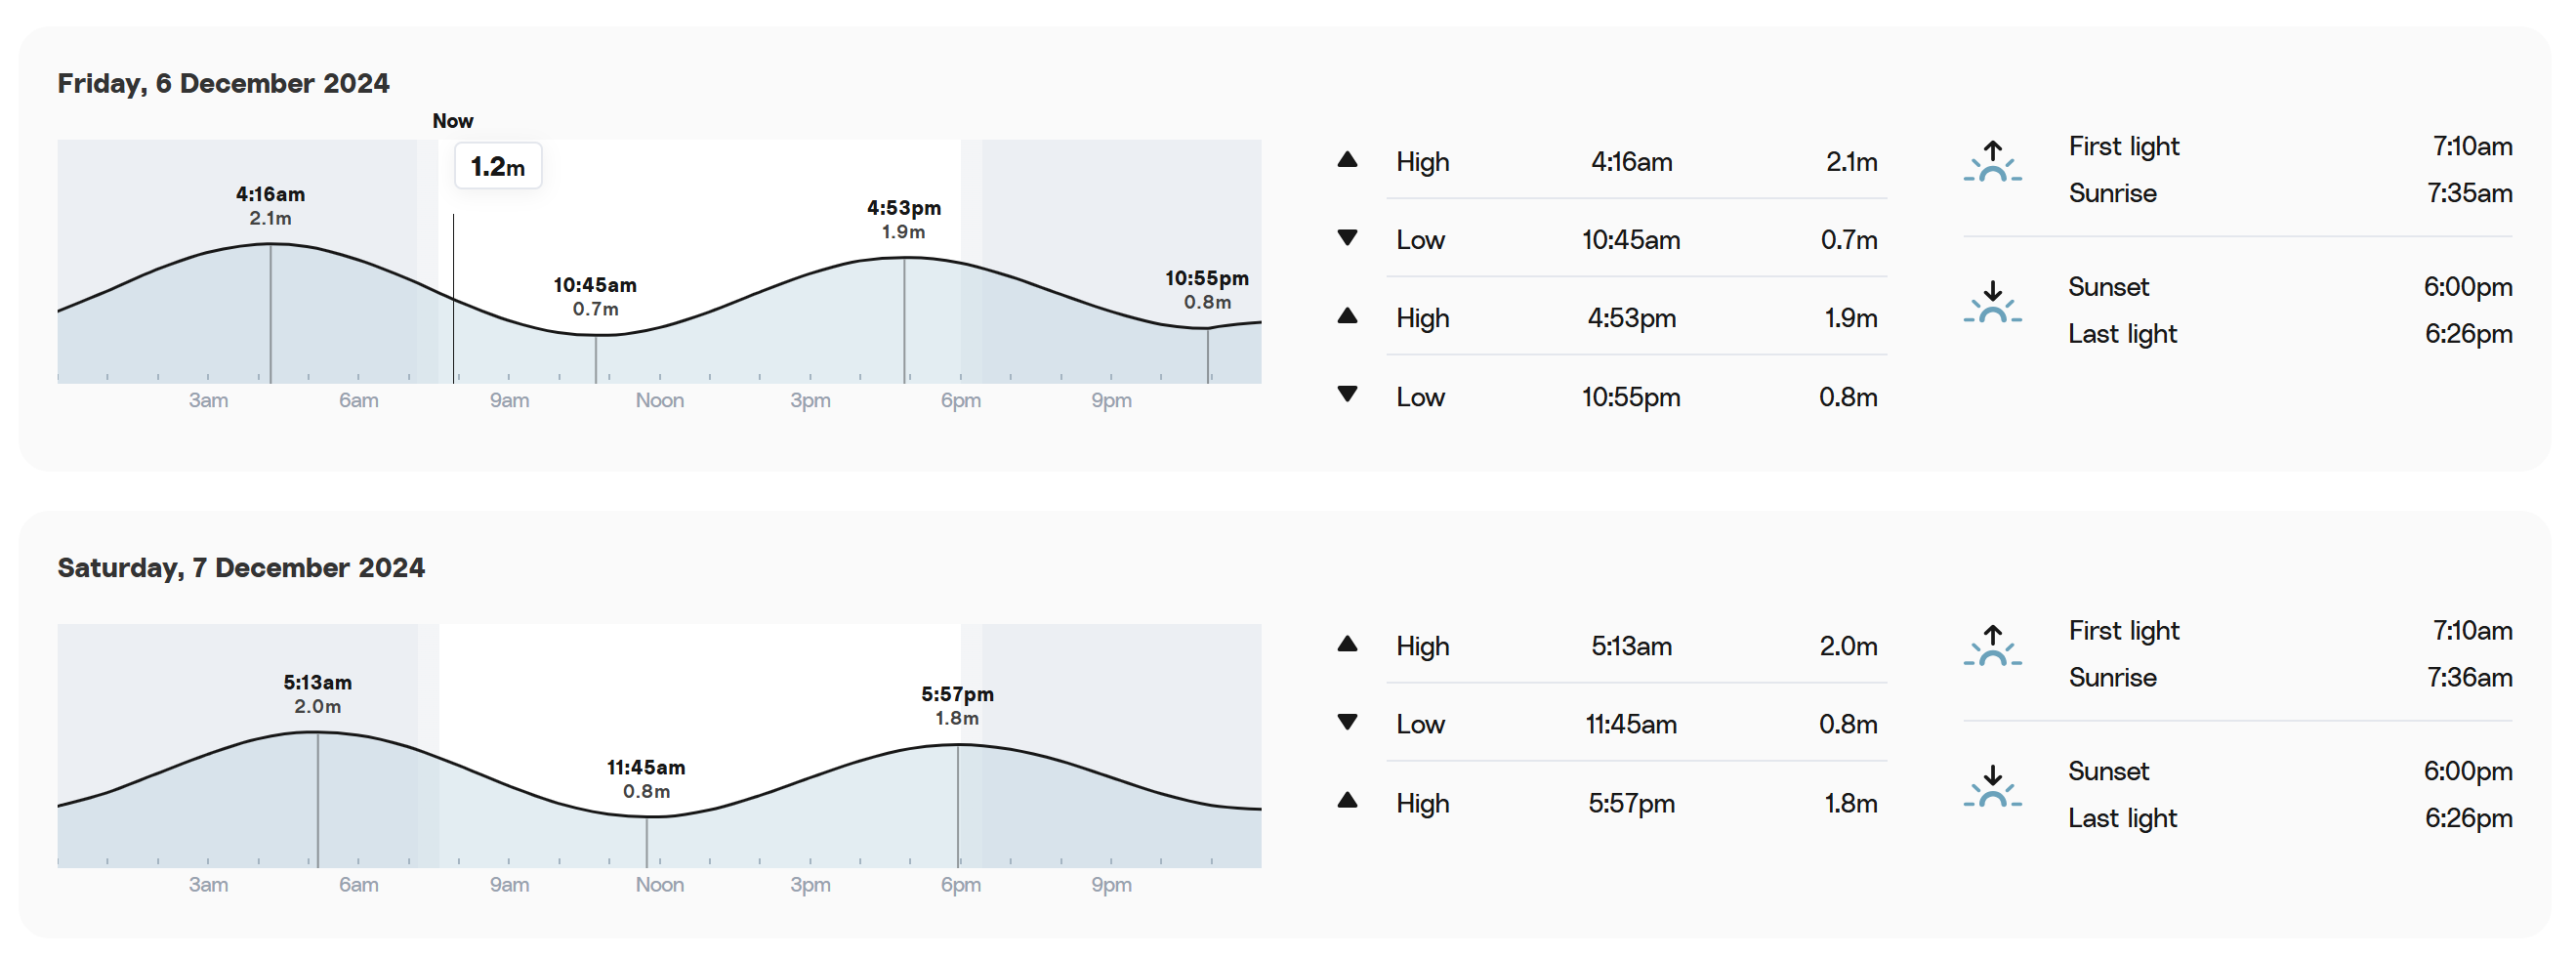This screenshot has width=2576, height=958.
Task: Click the up triangle beside Friday 4:16am High
Action: (1347, 160)
